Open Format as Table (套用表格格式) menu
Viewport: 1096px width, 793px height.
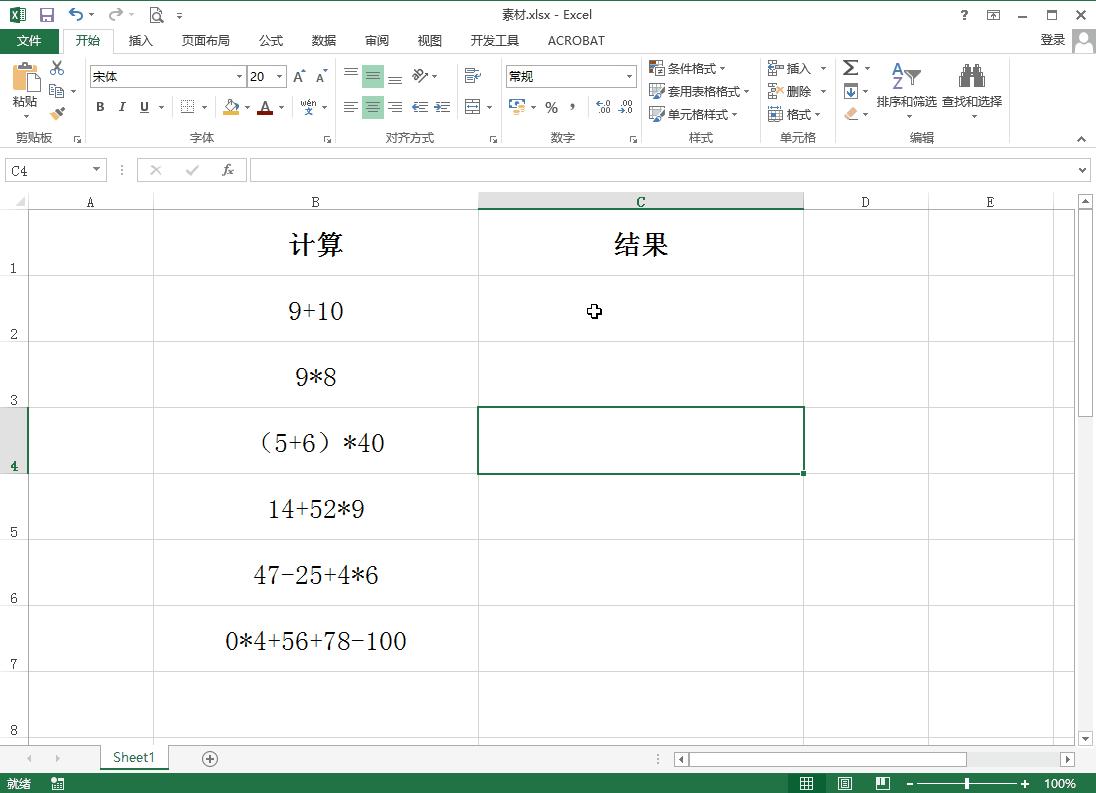(699, 91)
